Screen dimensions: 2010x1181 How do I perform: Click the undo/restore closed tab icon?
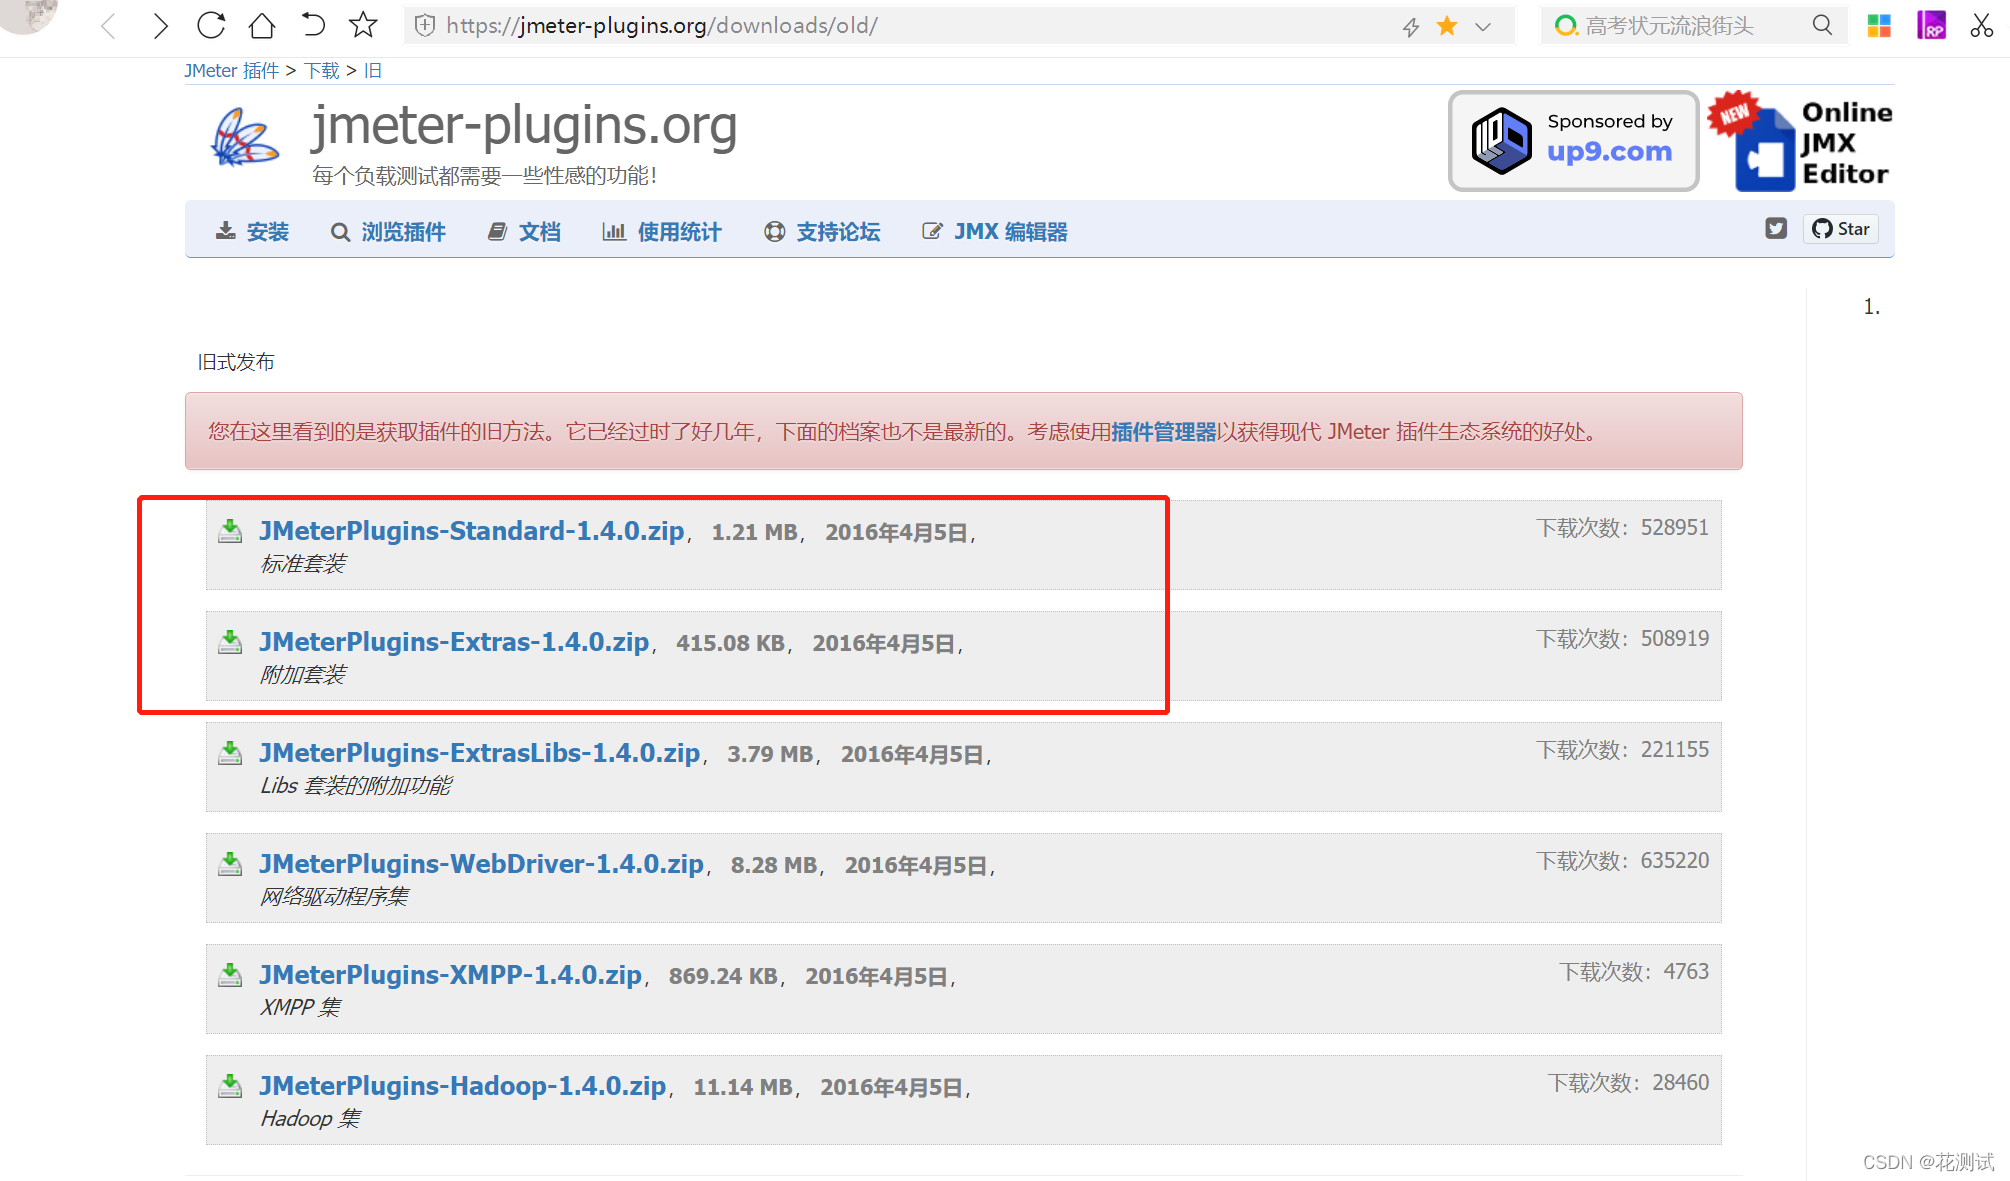[x=313, y=25]
